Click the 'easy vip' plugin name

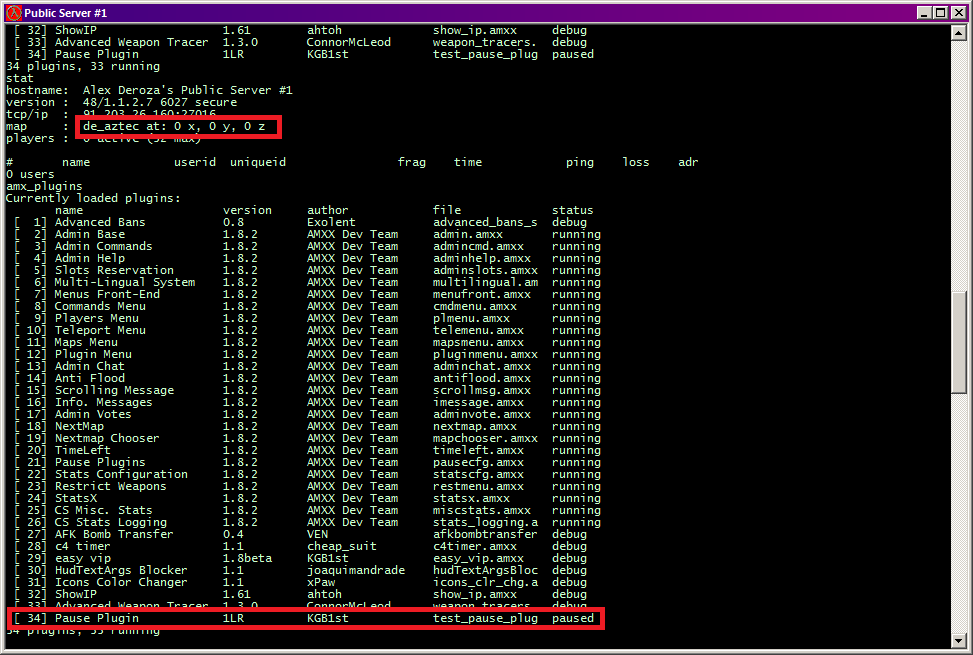(x=83, y=558)
